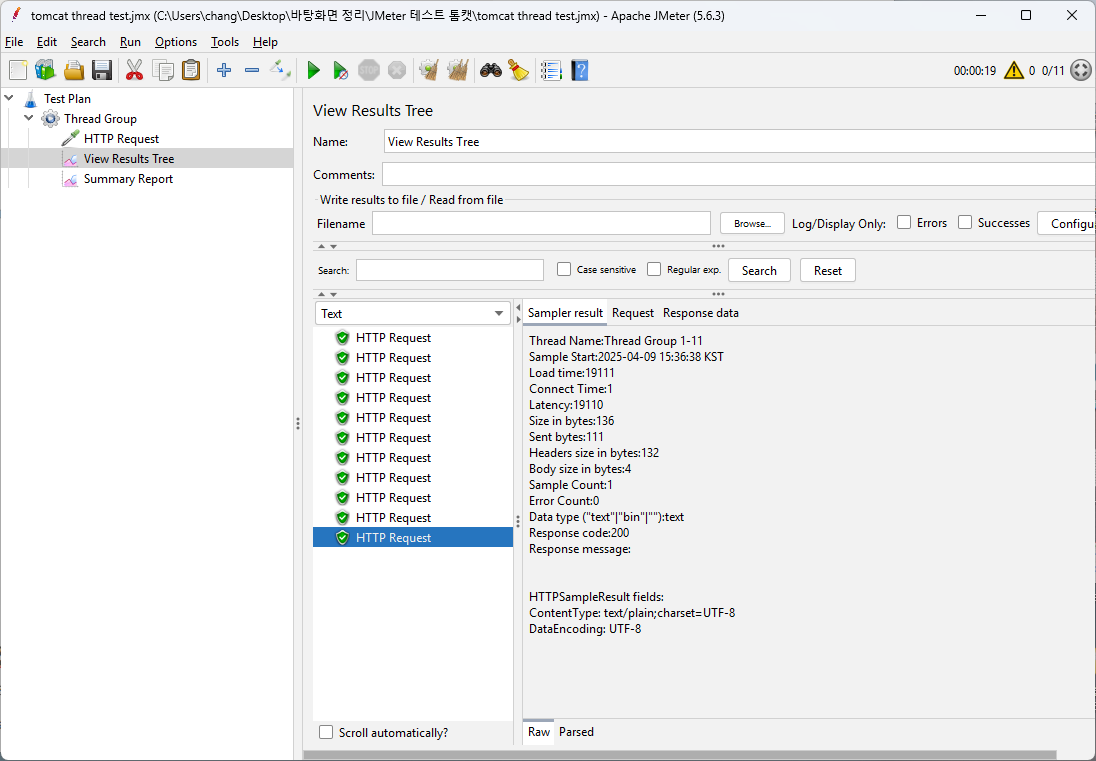
Task: Click the left splitter arrow beside Sampler result
Action: pos(518,307)
